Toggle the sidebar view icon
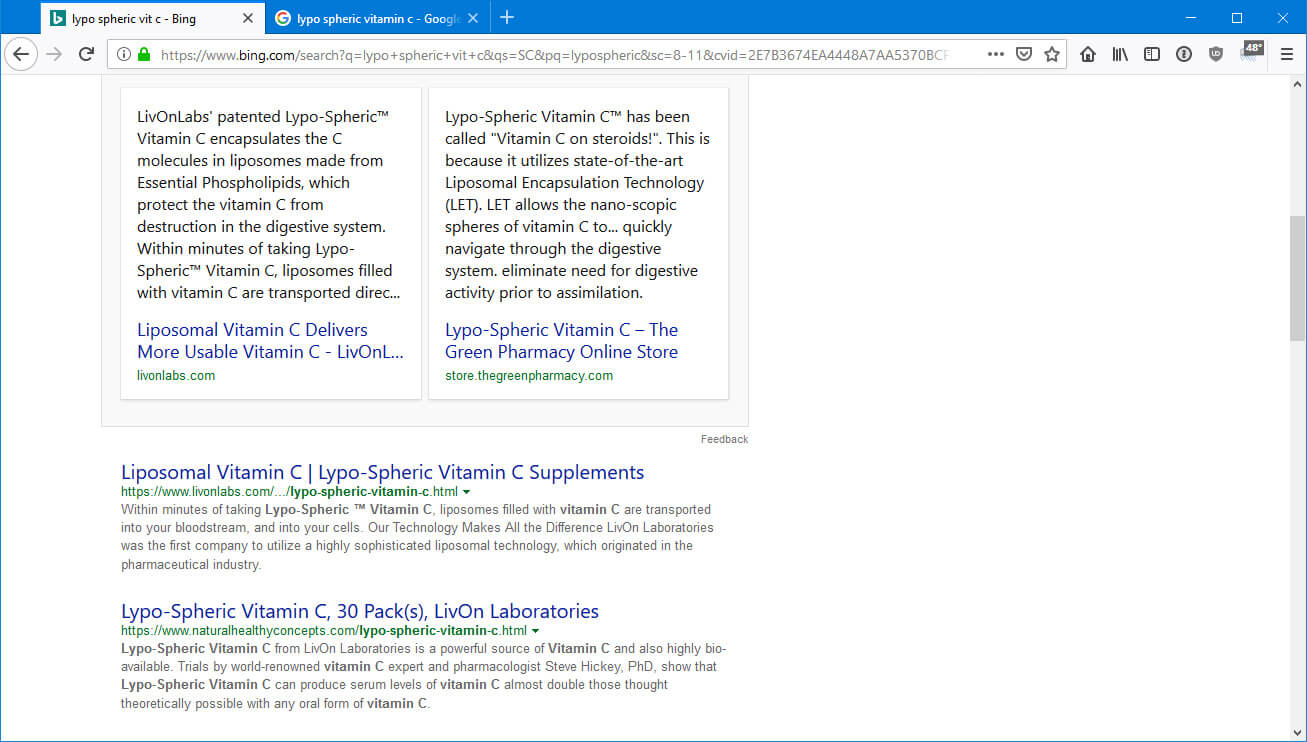The height and width of the screenshot is (742, 1307). (1152, 54)
